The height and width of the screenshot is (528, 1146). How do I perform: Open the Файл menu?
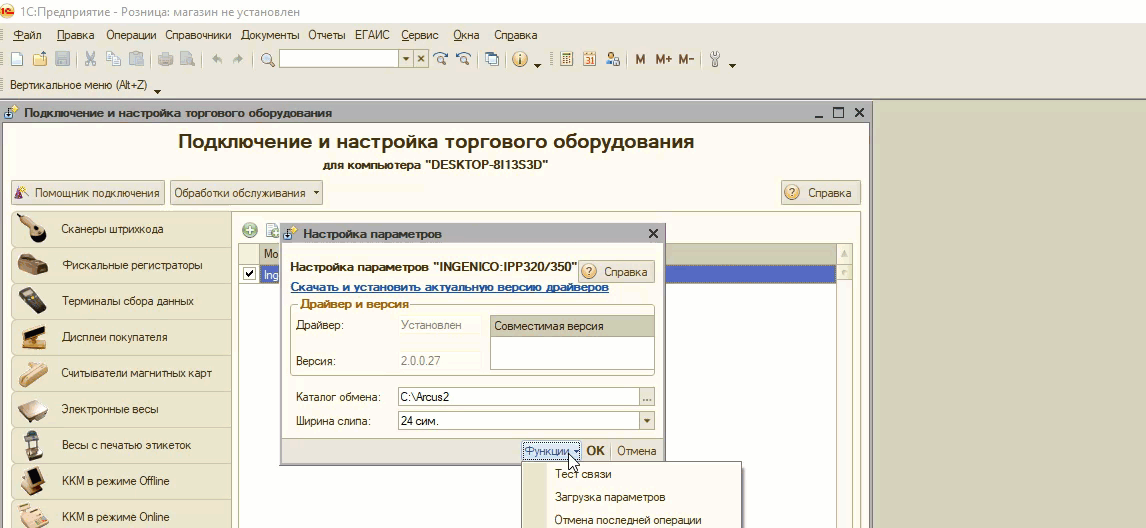(x=28, y=35)
